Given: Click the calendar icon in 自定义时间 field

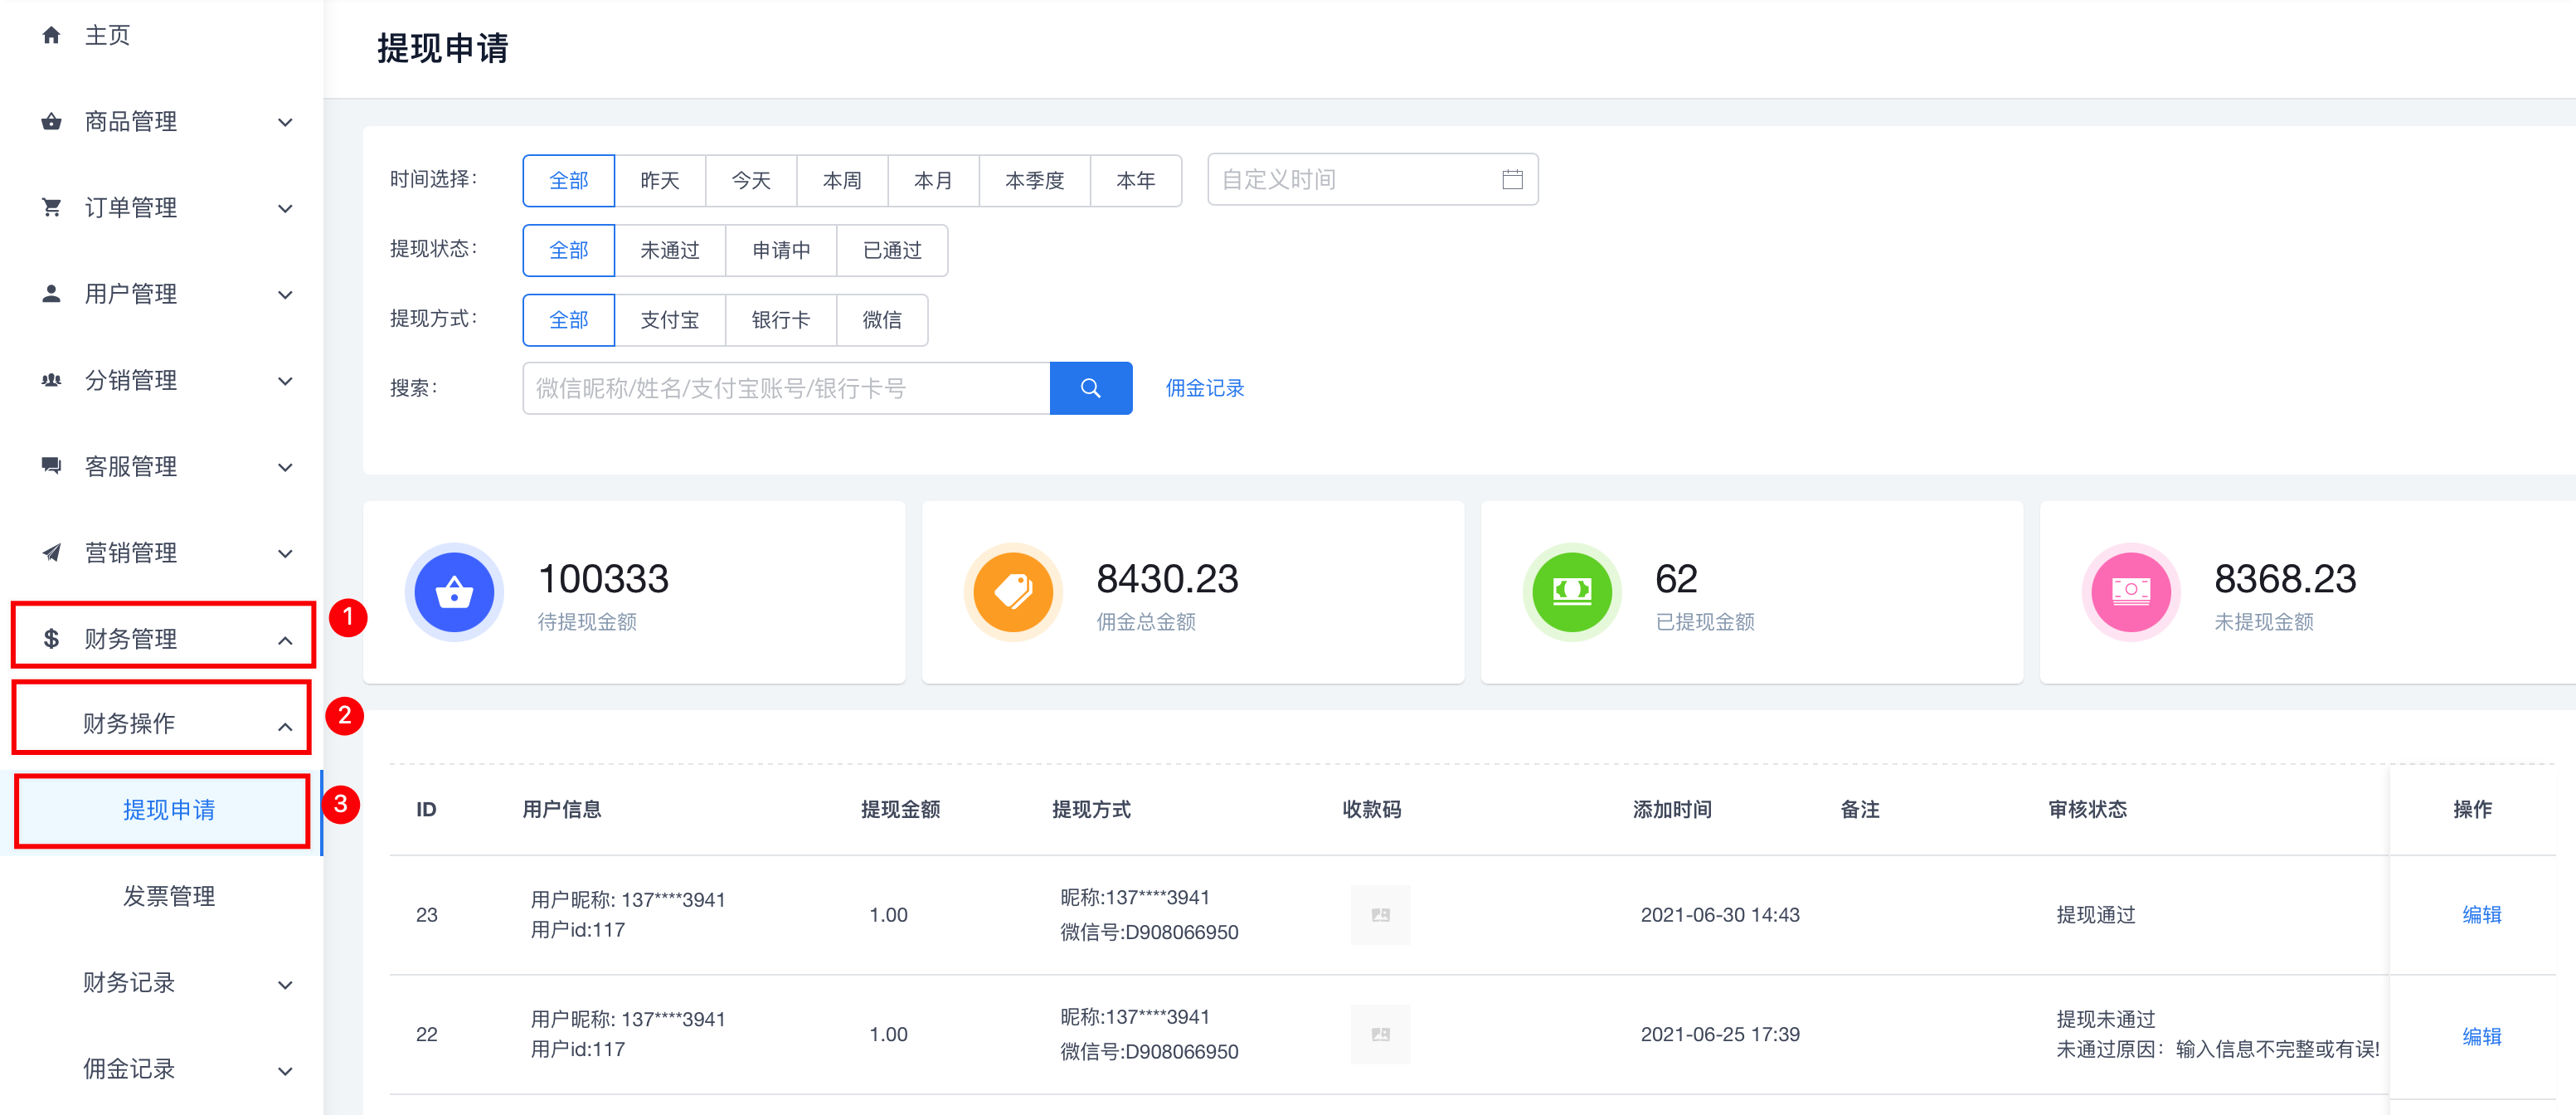Looking at the screenshot, I should click(x=1512, y=180).
